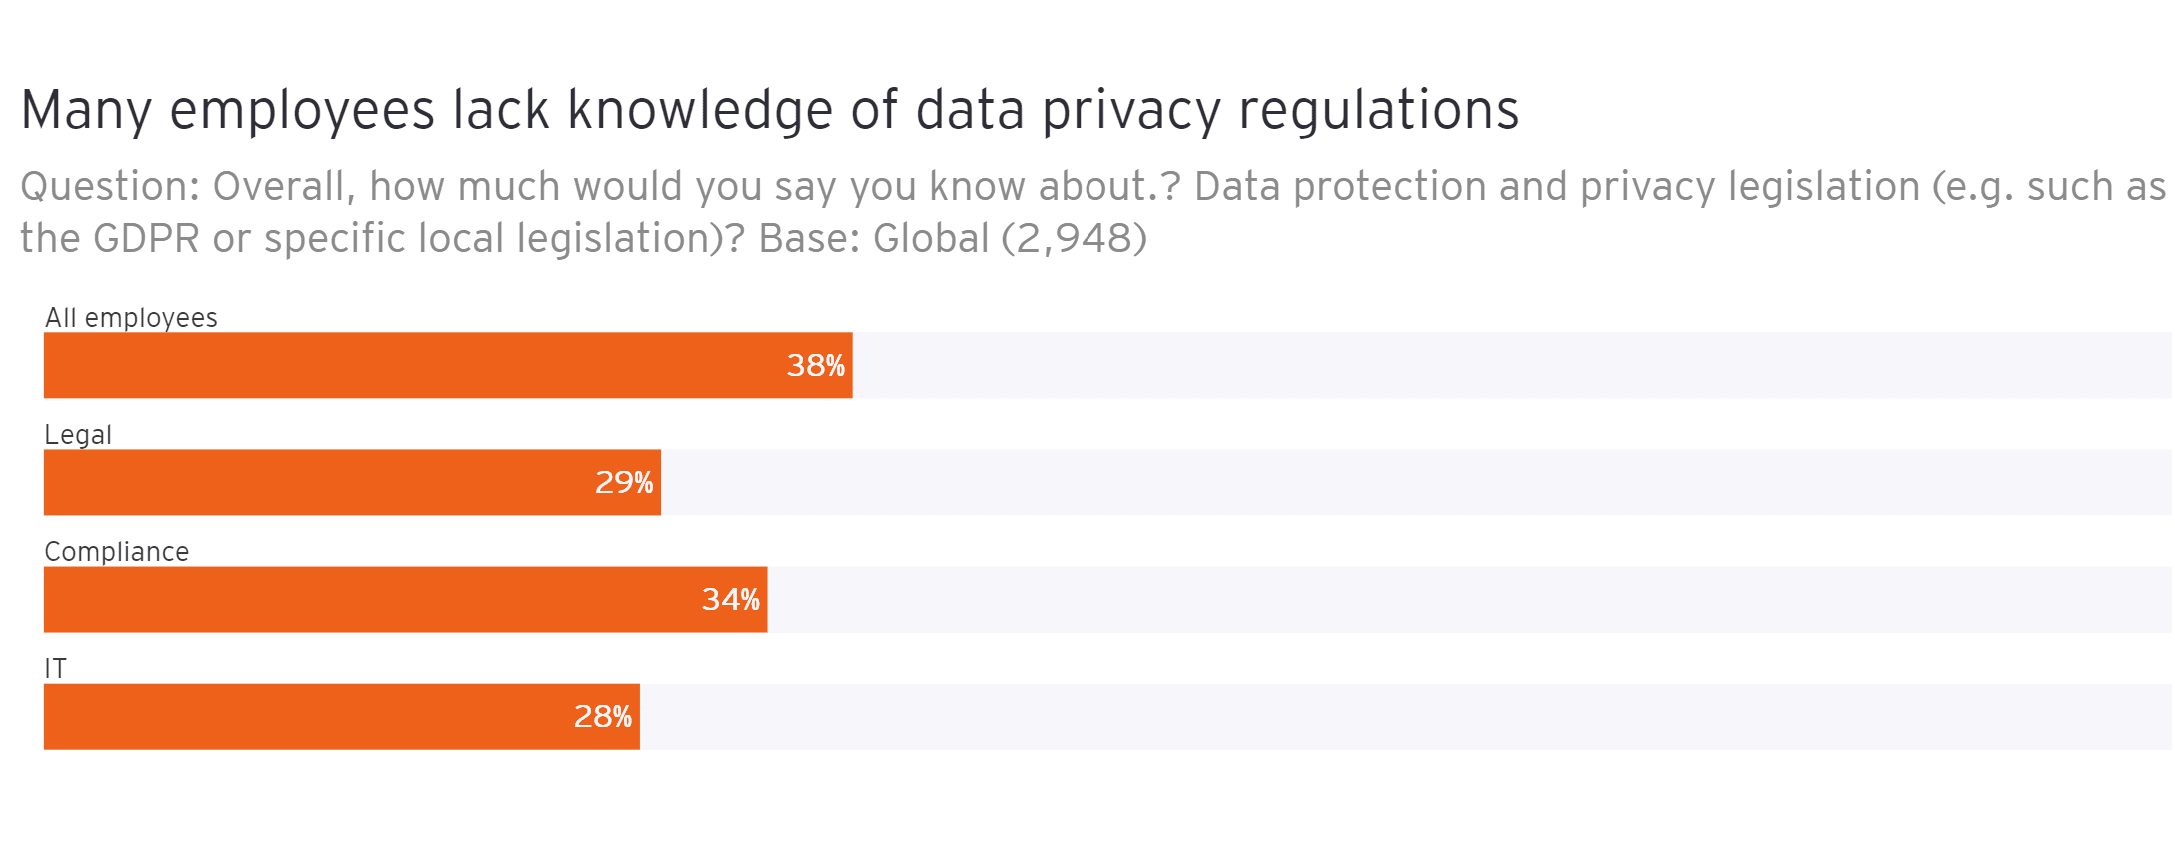Click the gray remainder of Legal bar
The image size is (2175, 845).
point(1415,482)
